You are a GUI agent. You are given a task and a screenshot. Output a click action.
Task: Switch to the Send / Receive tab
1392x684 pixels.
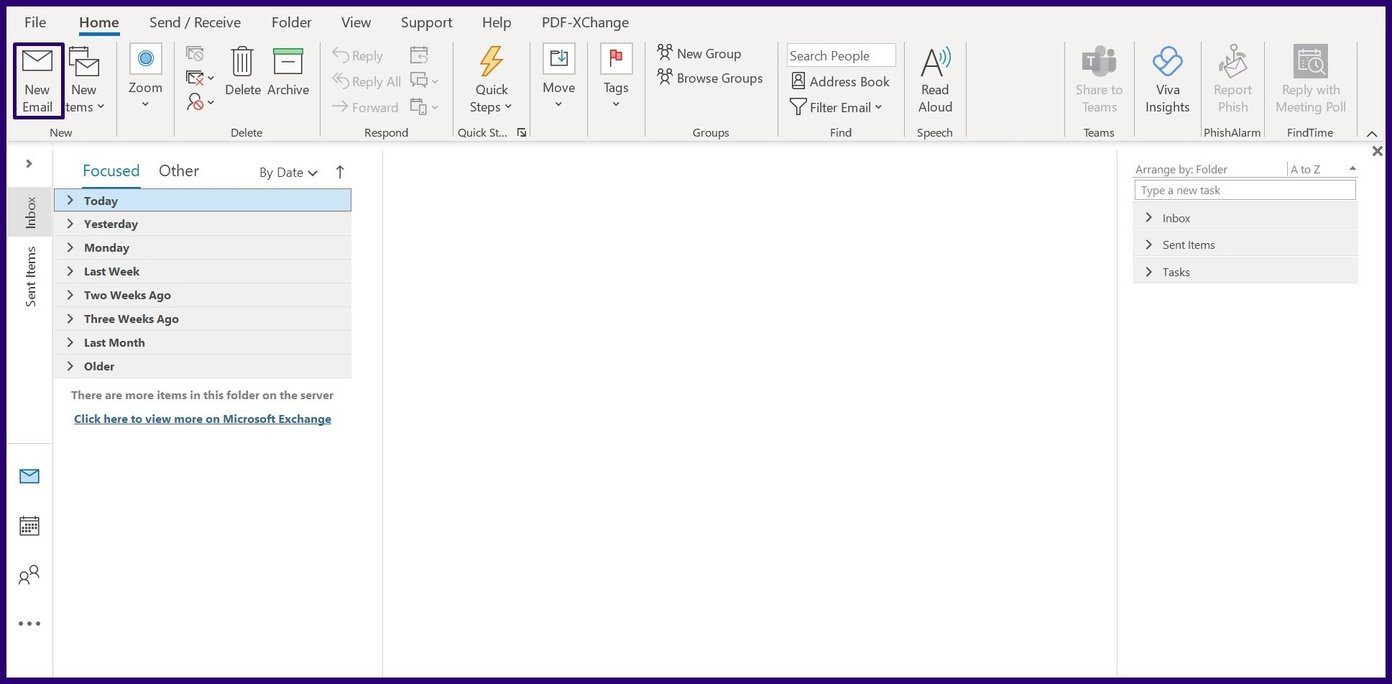pos(195,22)
